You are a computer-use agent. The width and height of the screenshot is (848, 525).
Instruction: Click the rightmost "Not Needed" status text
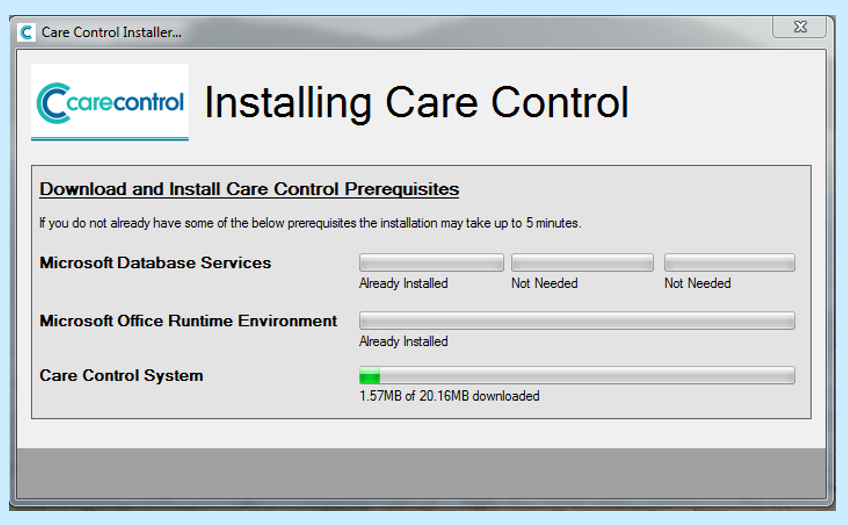pos(697,284)
